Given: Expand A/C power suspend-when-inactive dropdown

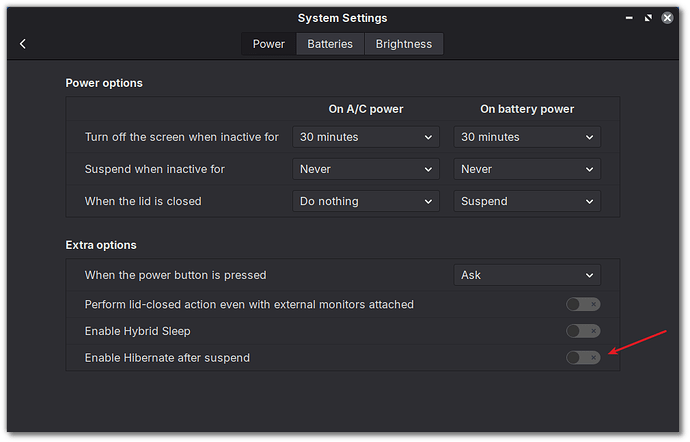Looking at the screenshot, I should point(366,169).
